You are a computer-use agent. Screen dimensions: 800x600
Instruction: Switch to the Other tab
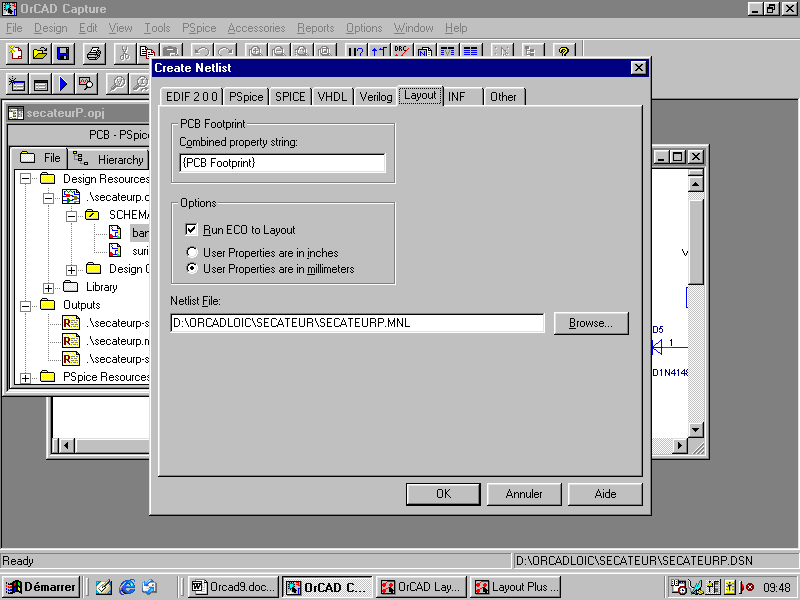coord(504,96)
